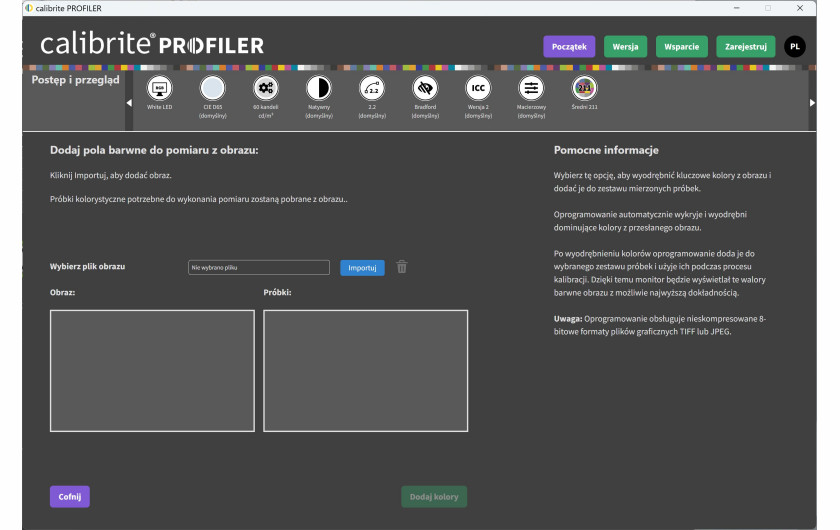Select the 2.2 gamma icon
The image size is (840, 530).
372,88
